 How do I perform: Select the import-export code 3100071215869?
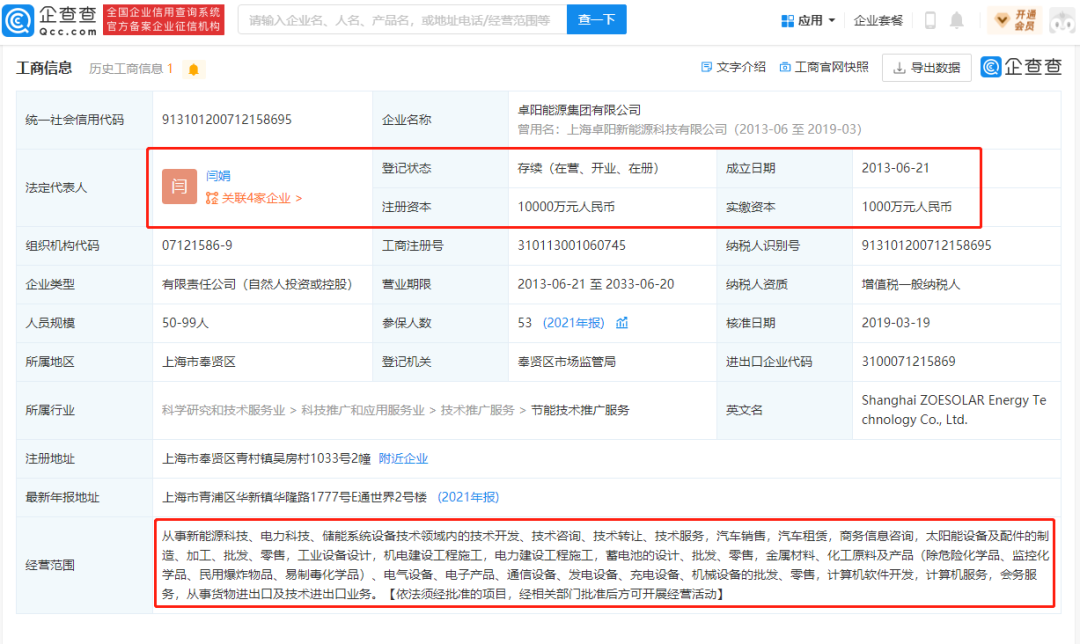point(908,362)
